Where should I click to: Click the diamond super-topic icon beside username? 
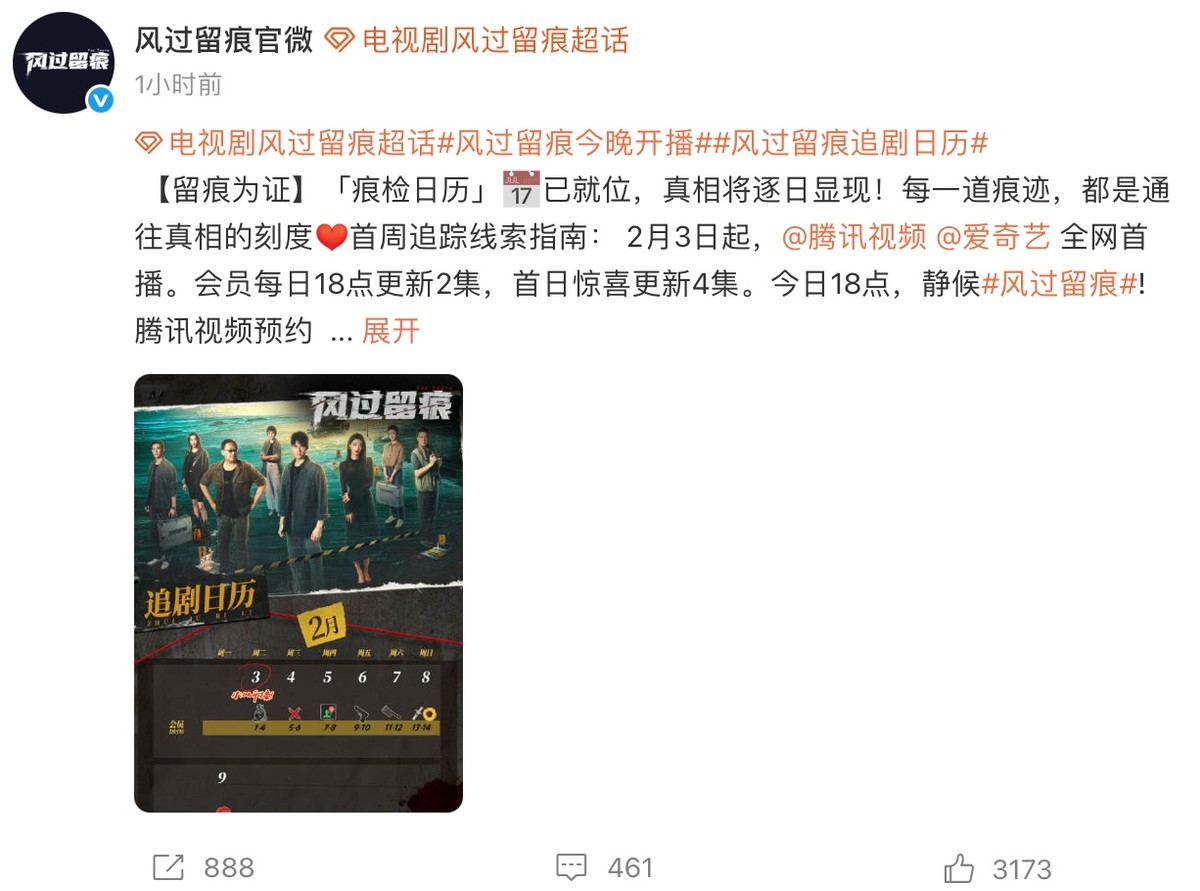[x=341, y=41]
